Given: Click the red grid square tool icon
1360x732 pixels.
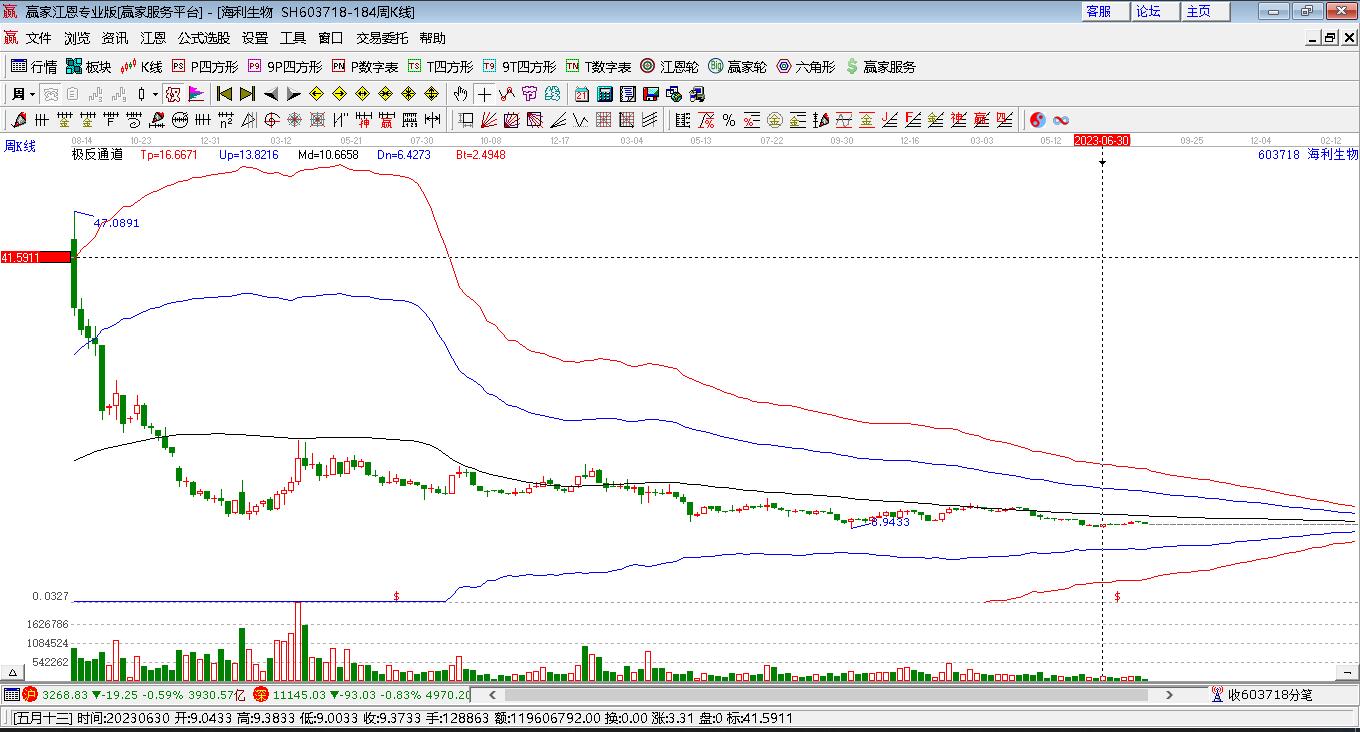Looking at the screenshot, I should tap(603, 120).
